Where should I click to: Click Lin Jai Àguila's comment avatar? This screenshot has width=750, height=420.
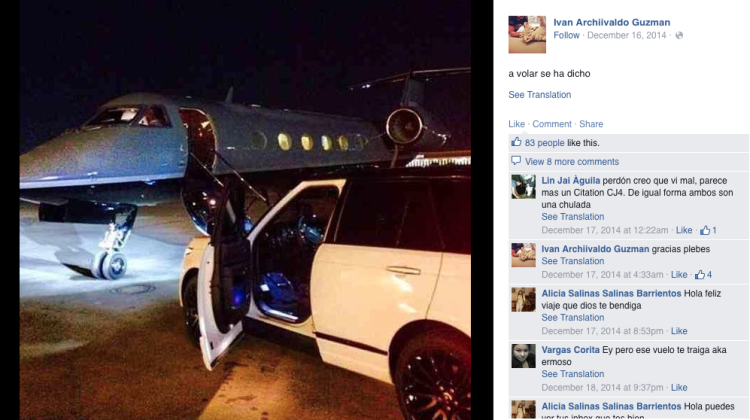[x=523, y=187]
